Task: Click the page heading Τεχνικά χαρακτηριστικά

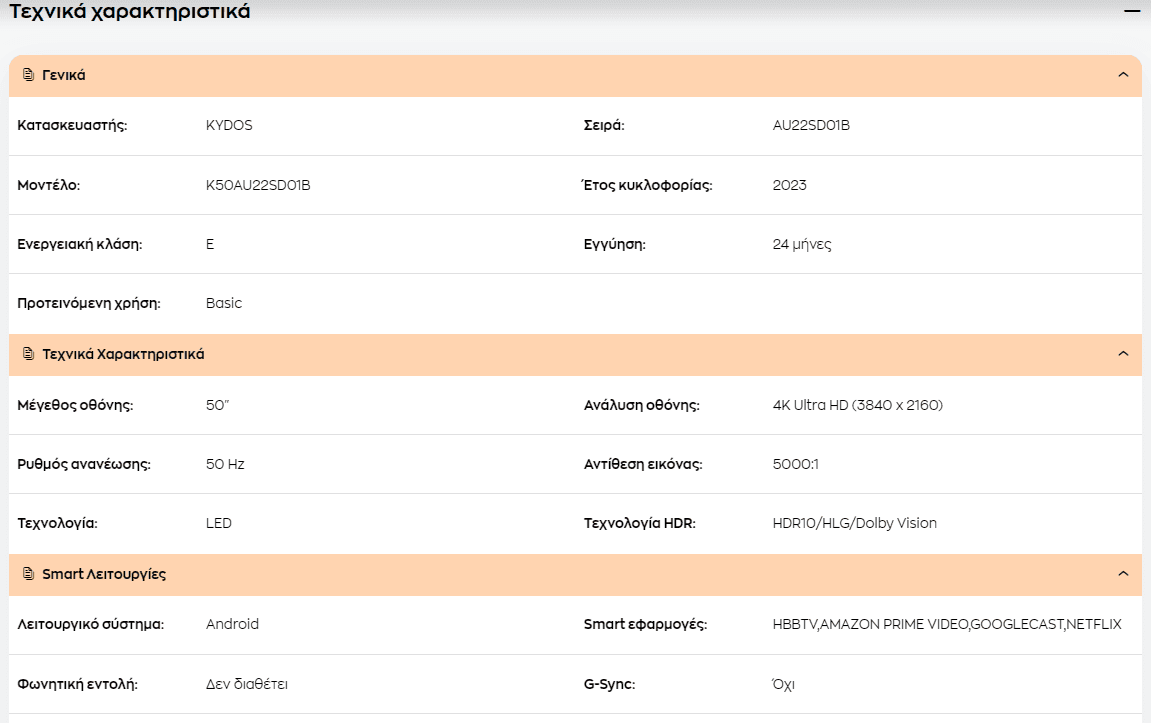Action: point(129,11)
